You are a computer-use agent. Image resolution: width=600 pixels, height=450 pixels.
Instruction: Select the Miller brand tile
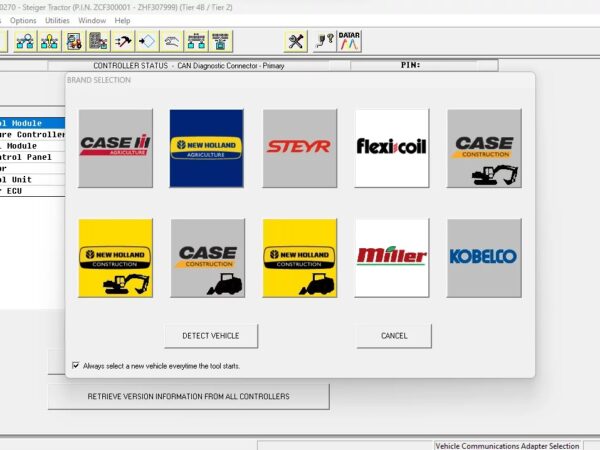click(392, 258)
